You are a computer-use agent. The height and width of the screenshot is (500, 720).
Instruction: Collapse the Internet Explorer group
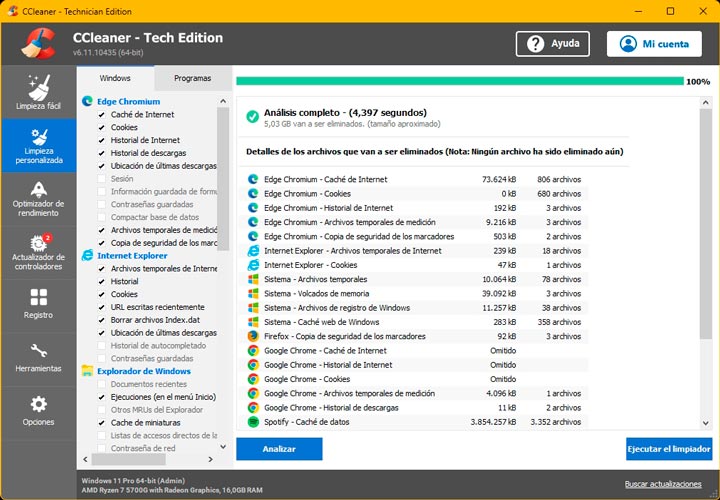(x=132, y=256)
